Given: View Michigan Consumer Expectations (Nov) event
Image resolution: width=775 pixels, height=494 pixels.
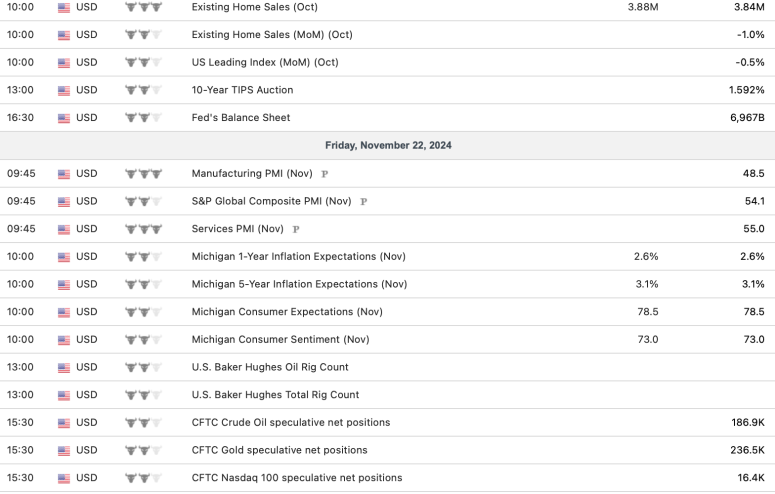Looking at the screenshot, I should 287,312.
